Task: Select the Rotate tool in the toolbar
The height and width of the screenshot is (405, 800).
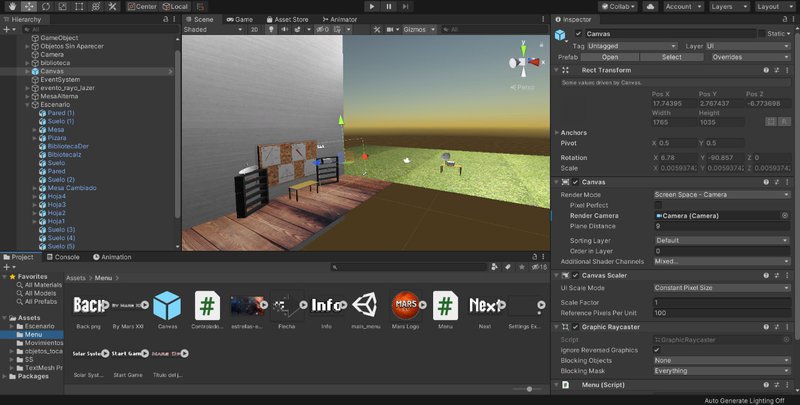Action: tap(45, 6)
